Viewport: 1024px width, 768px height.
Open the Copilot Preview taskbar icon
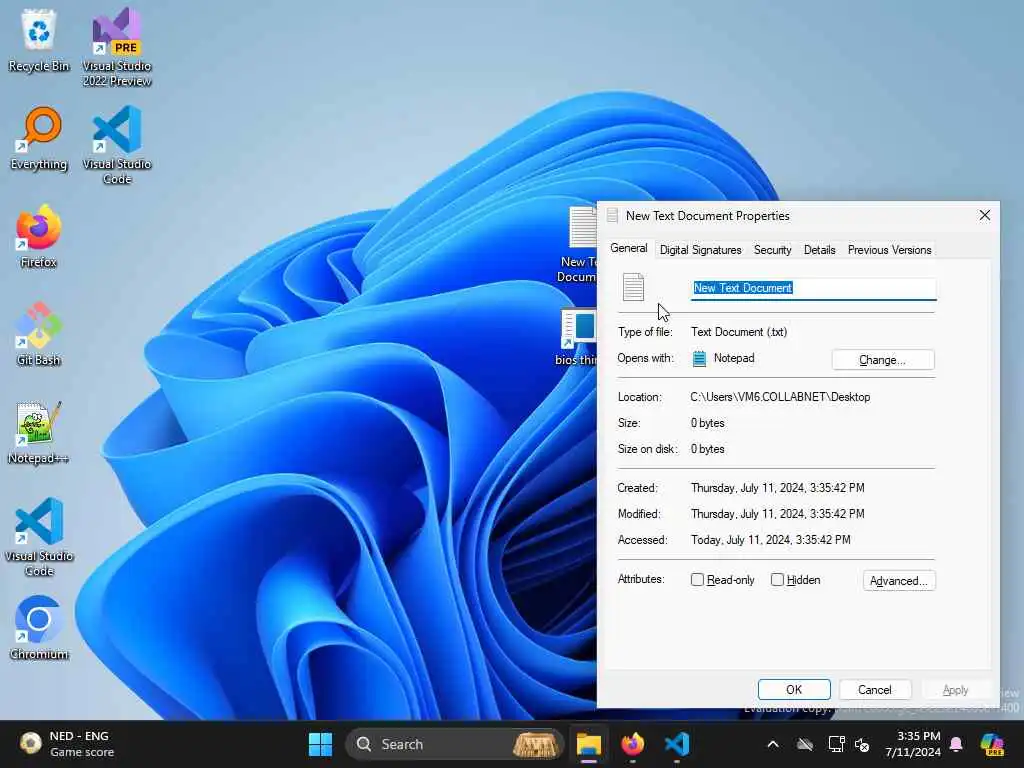coord(993,744)
